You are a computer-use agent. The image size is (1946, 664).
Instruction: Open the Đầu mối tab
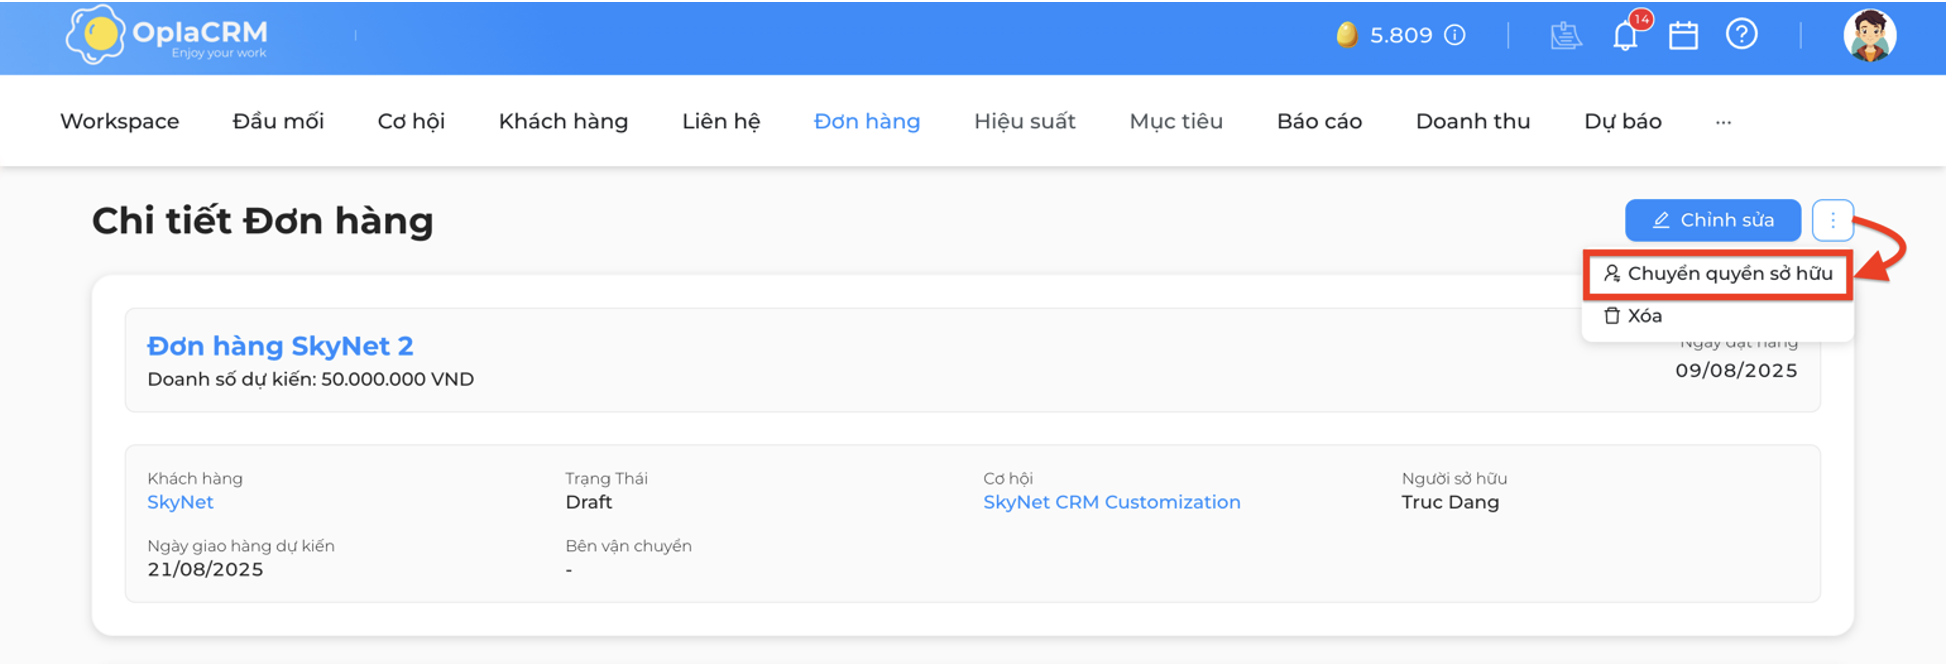click(x=278, y=121)
